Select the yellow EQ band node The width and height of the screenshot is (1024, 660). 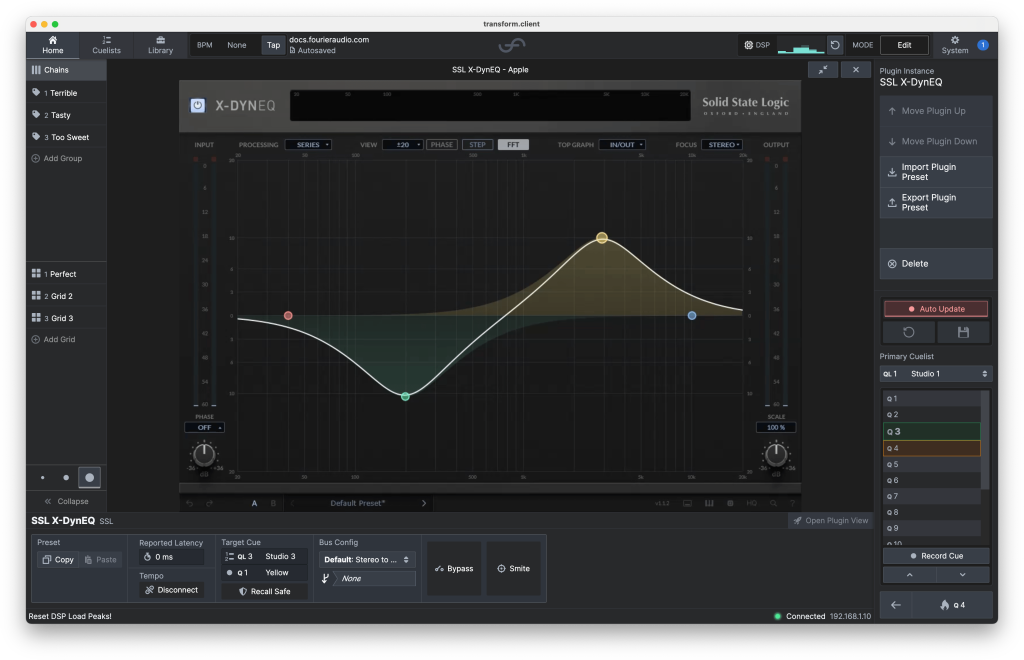coord(602,238)
